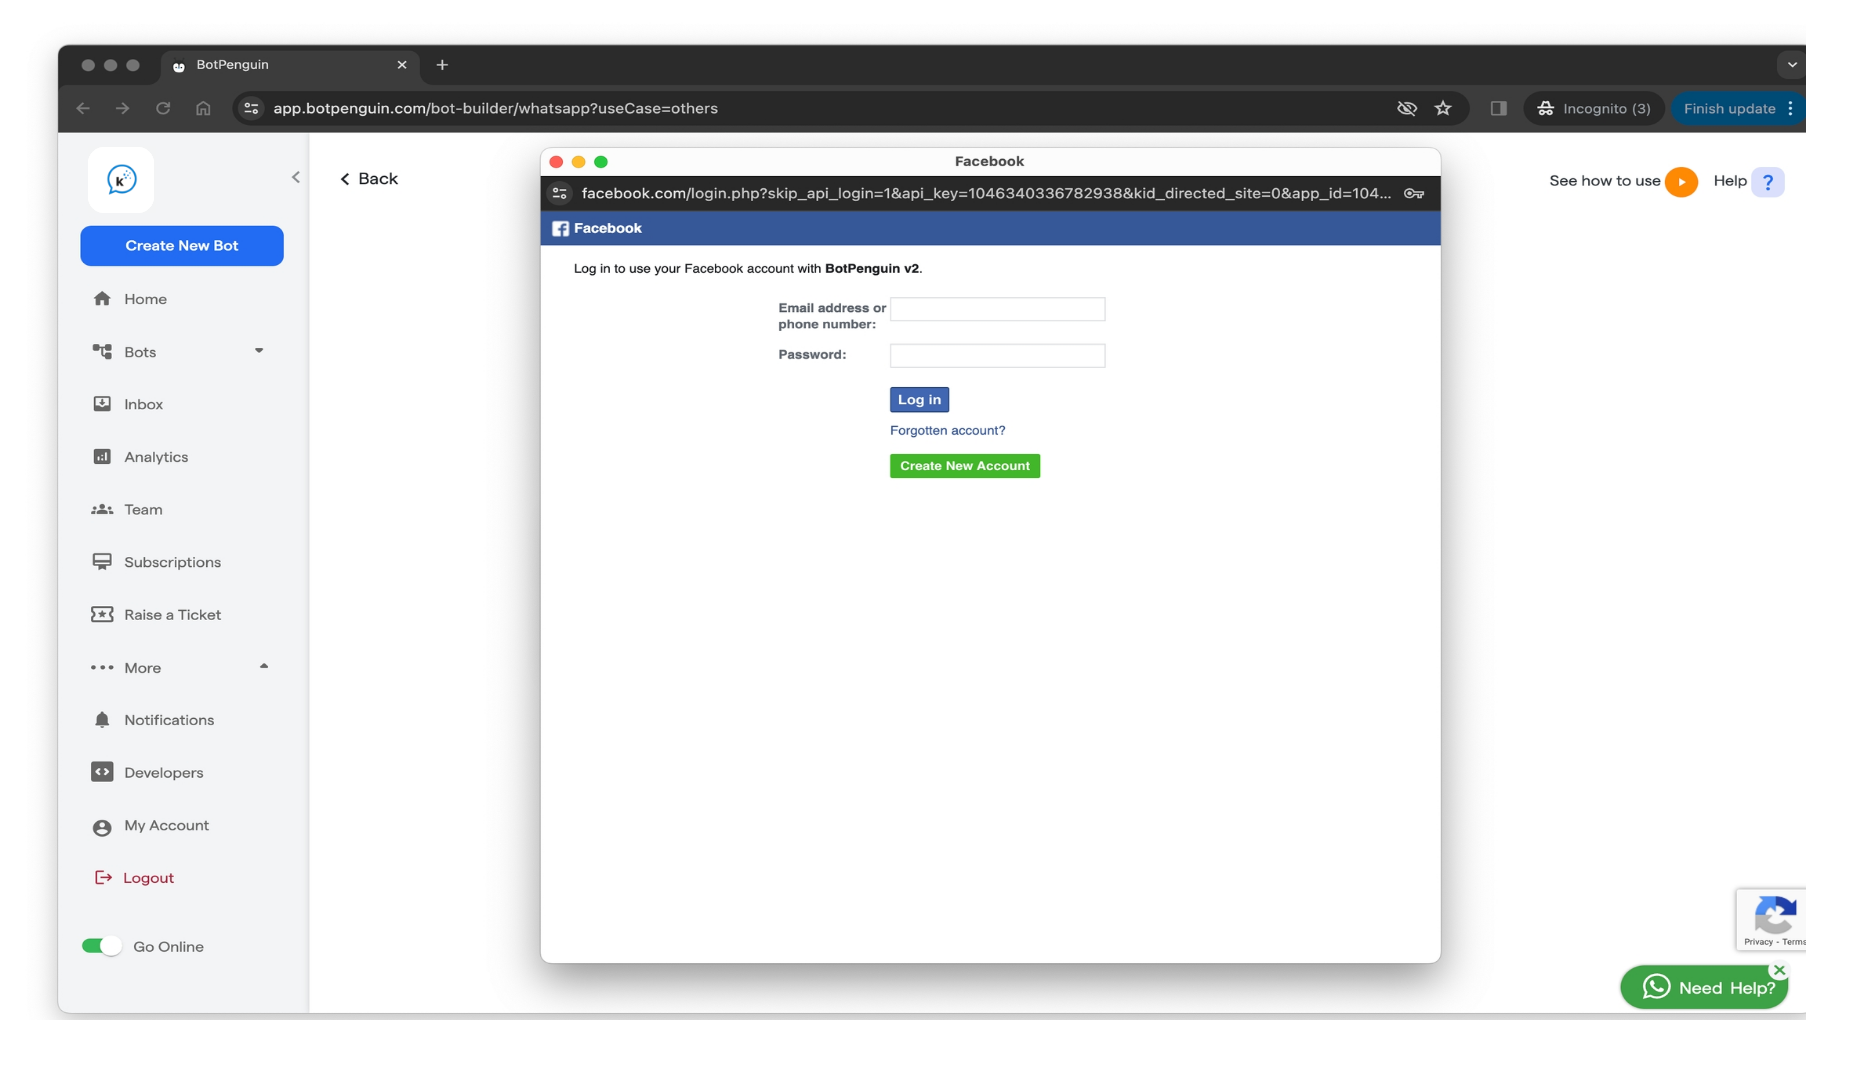The width and height of the screenshot is (1866, 1080).
Task: Expand the Bots dropdown arrow
Action: (259, 351)
